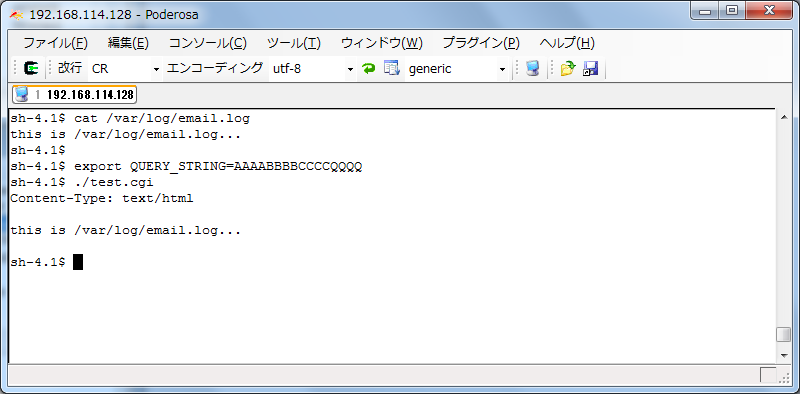Open the 改行 CR newline dropdown
Viewport: 800px width, 394px height.
tap(156, 69)
